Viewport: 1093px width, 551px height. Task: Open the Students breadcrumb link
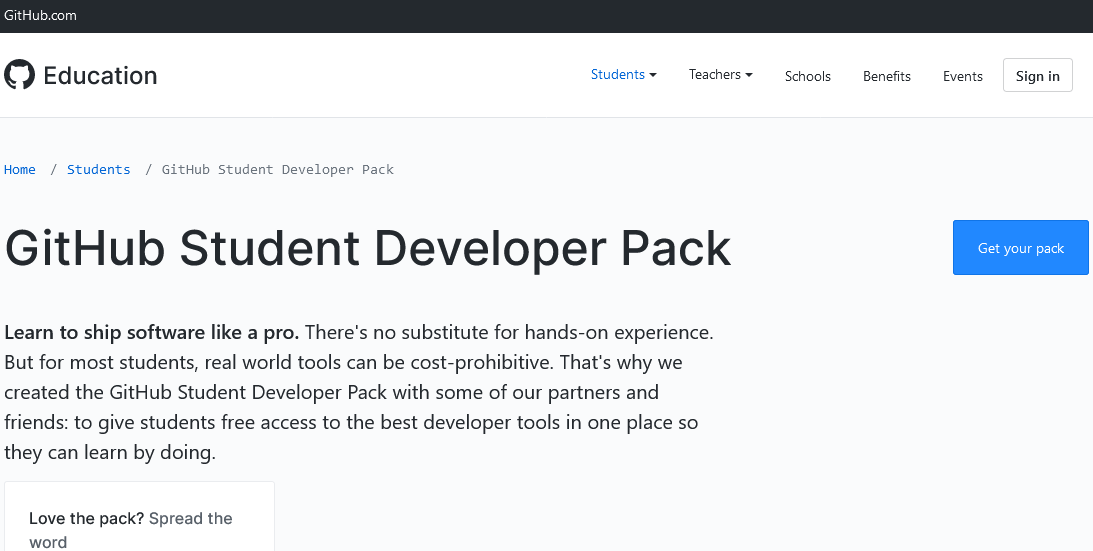(x=98, y=169)
